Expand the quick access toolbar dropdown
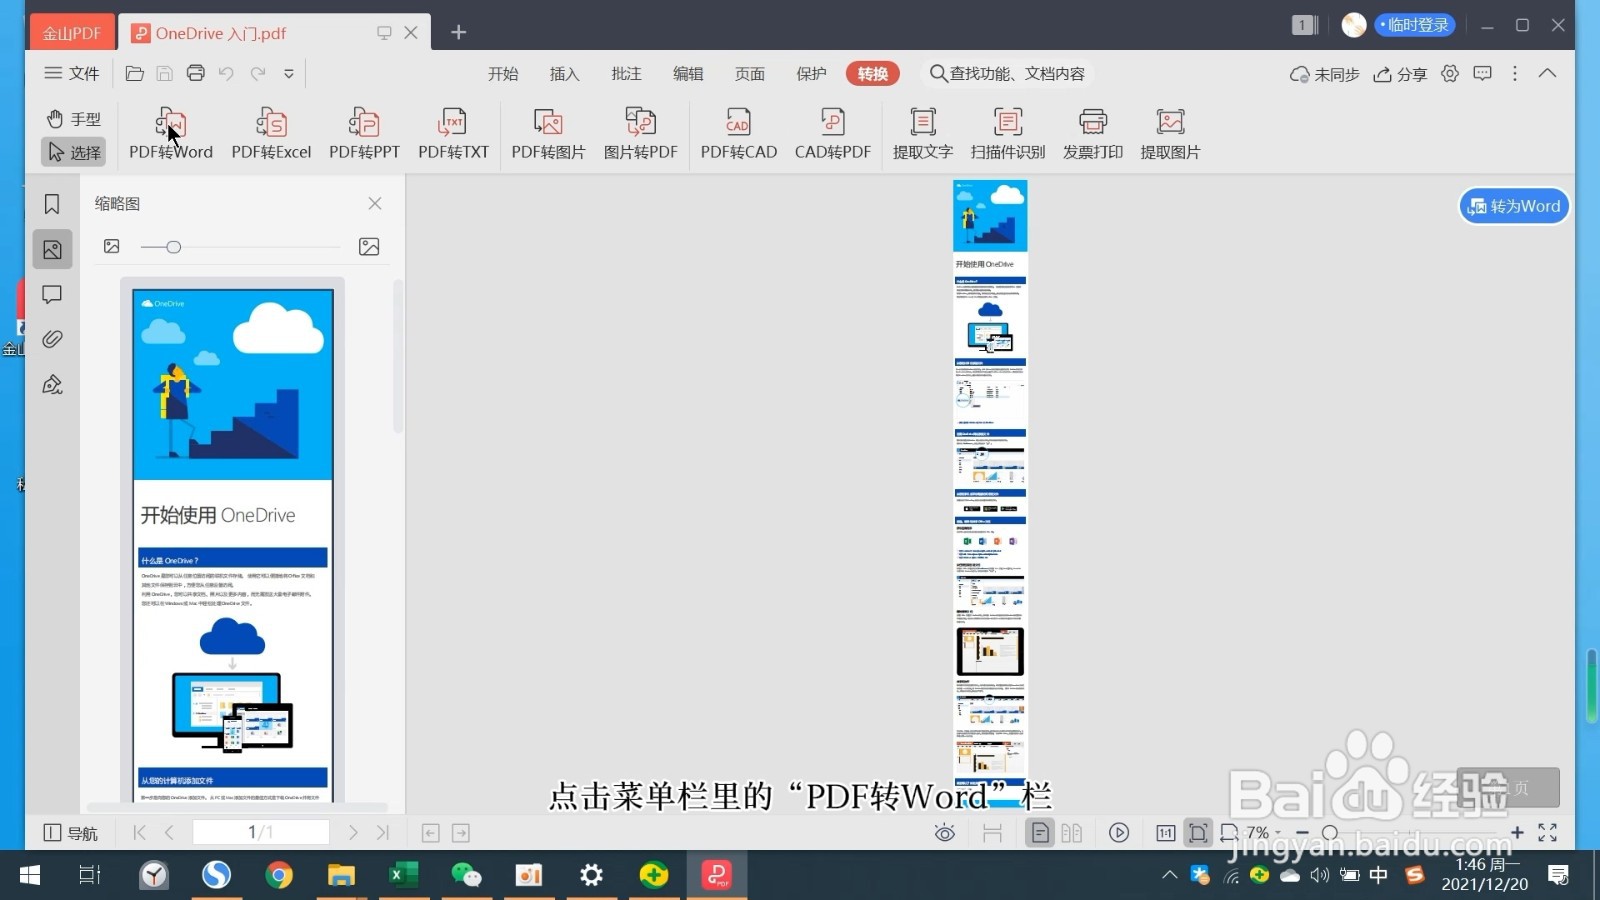Viewport: 1600px width, 900px height. point(289,73)
